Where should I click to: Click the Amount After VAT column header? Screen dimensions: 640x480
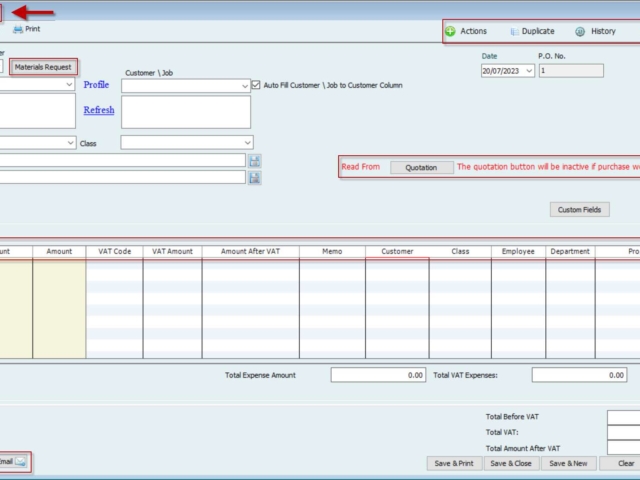pos(250,251)
